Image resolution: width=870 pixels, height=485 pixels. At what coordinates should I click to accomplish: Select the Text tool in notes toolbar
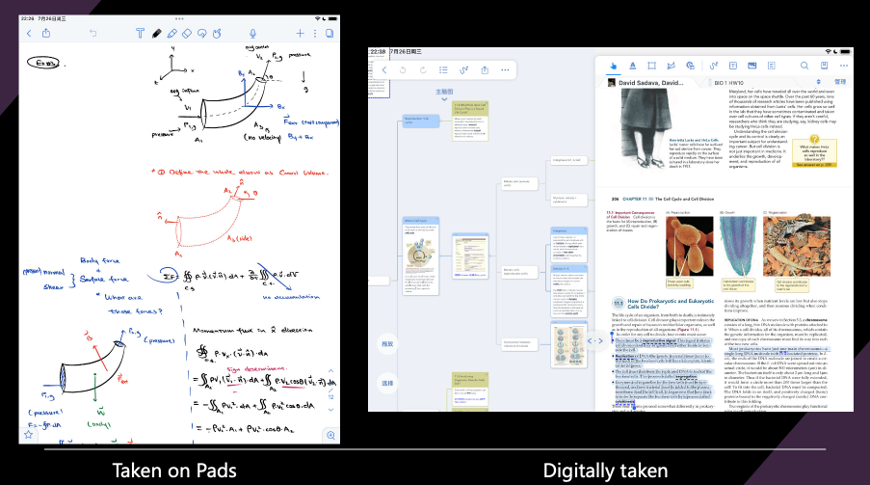click(x=140, y=33)
